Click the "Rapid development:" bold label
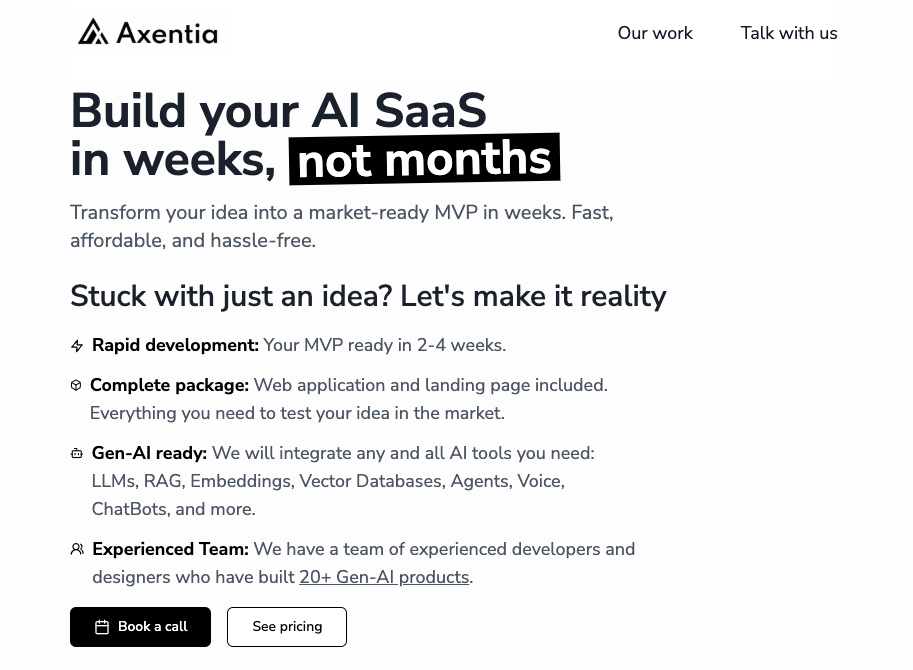913x670 pixels. point(175,345)
